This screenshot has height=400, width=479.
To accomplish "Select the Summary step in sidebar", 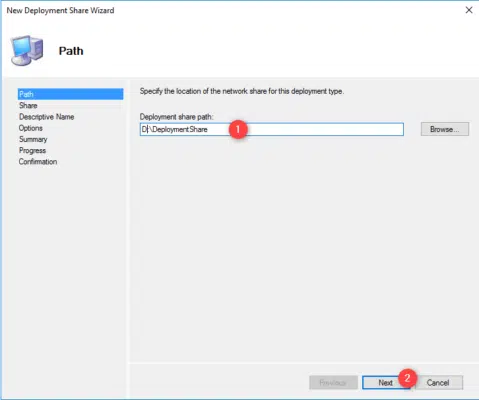I will pyautogui.click(x=33, y=139).
